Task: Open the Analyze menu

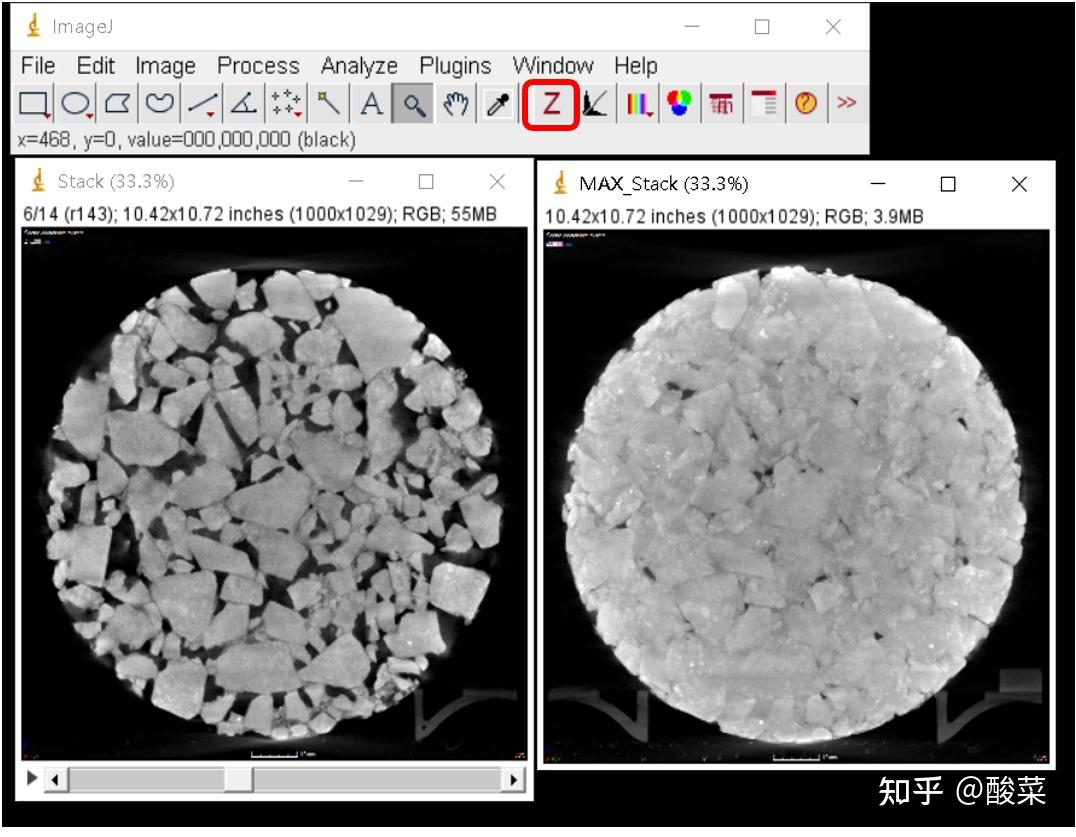Action: click(x=358, y=66)
